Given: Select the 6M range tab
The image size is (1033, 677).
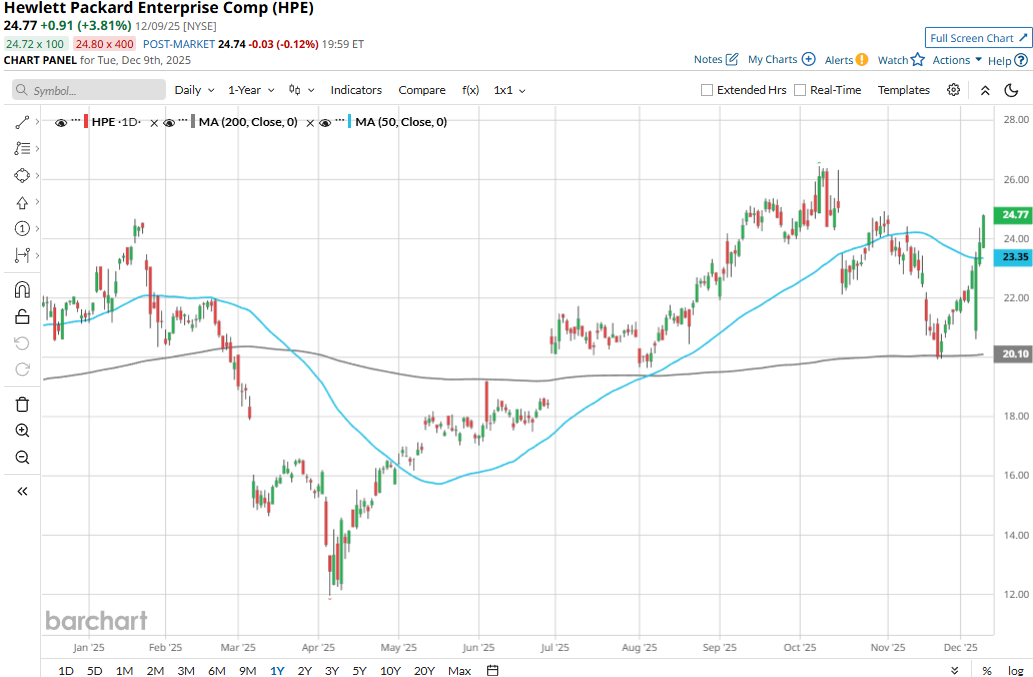Looking at the screenshot, I should coord(216,670).
